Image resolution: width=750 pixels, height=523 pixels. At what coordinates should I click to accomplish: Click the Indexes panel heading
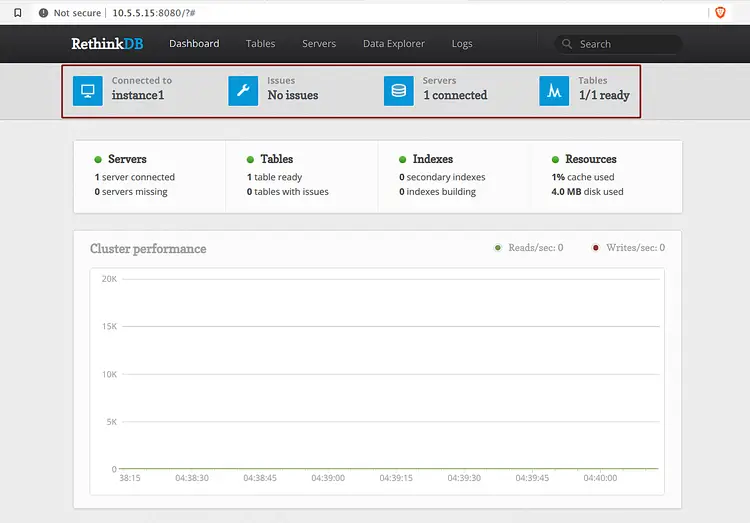click(433, 159)
